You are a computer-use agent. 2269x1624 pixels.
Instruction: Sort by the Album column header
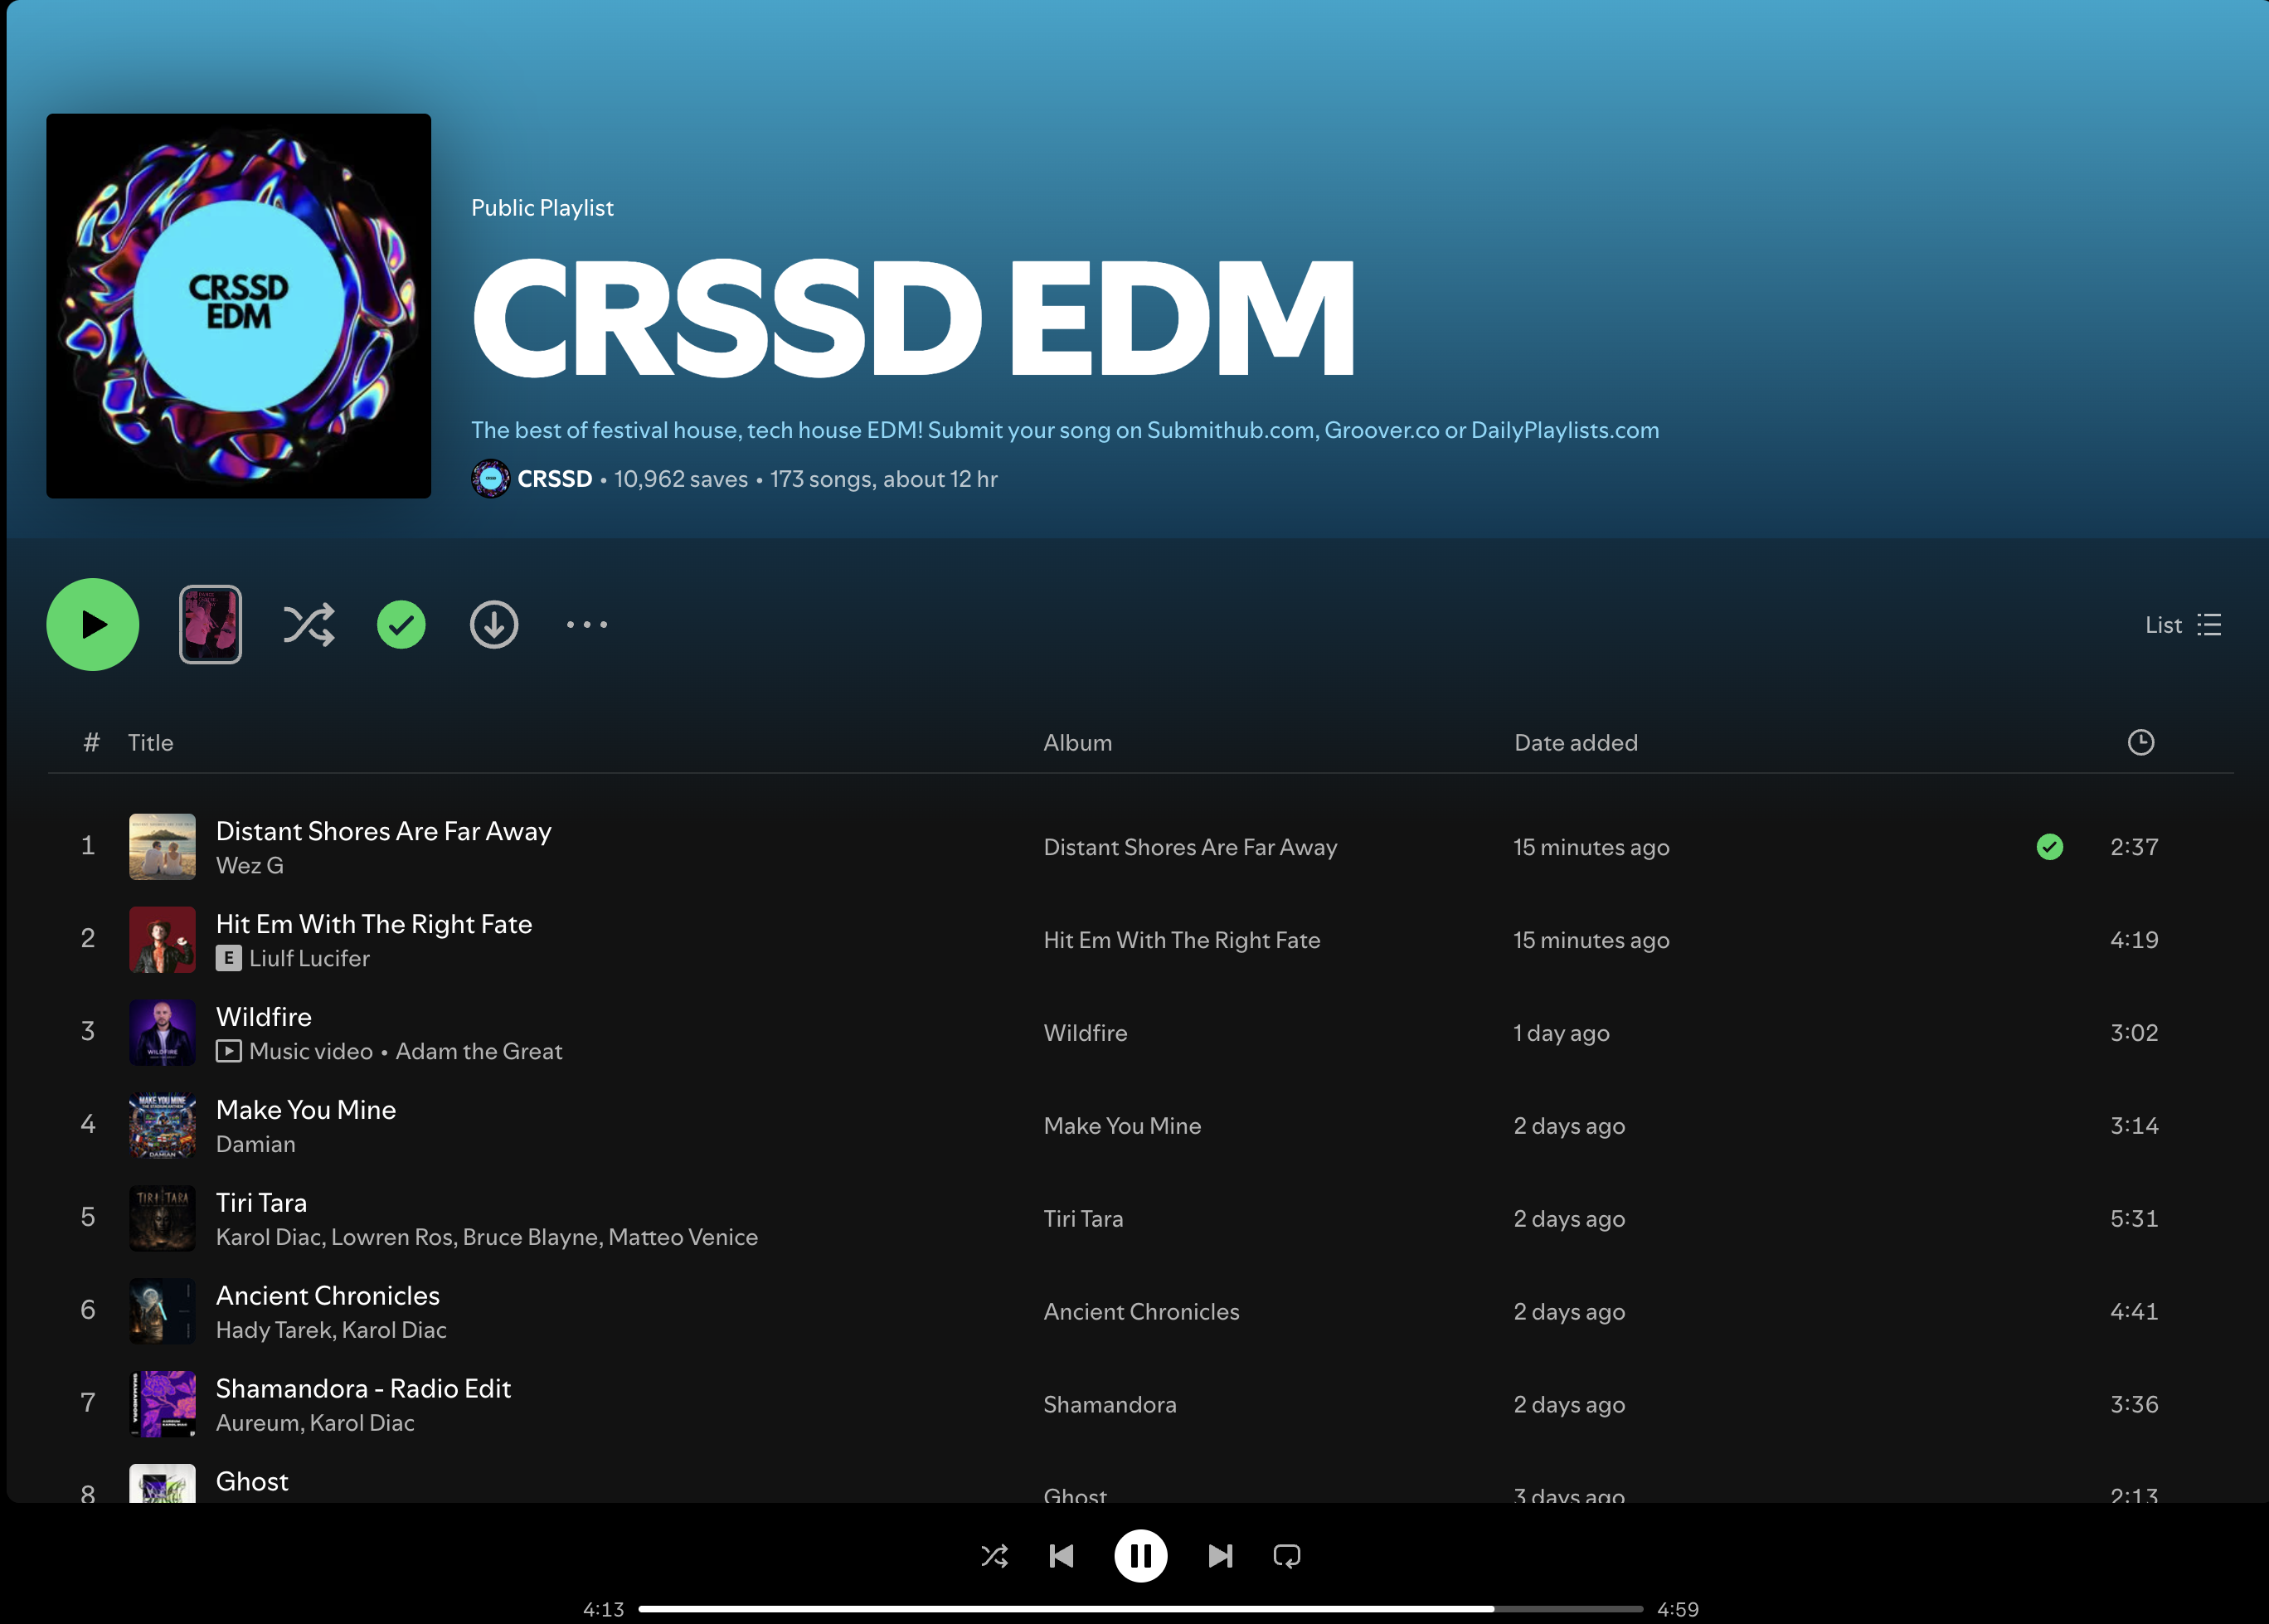pyautogui.click(x=1077, y=743)
